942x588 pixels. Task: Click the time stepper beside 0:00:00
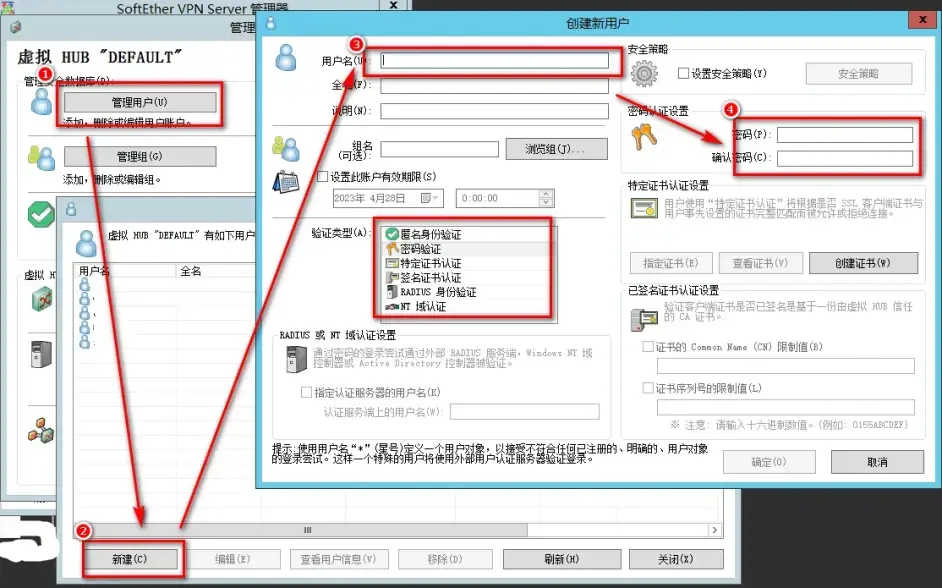(x=547, y=197)
